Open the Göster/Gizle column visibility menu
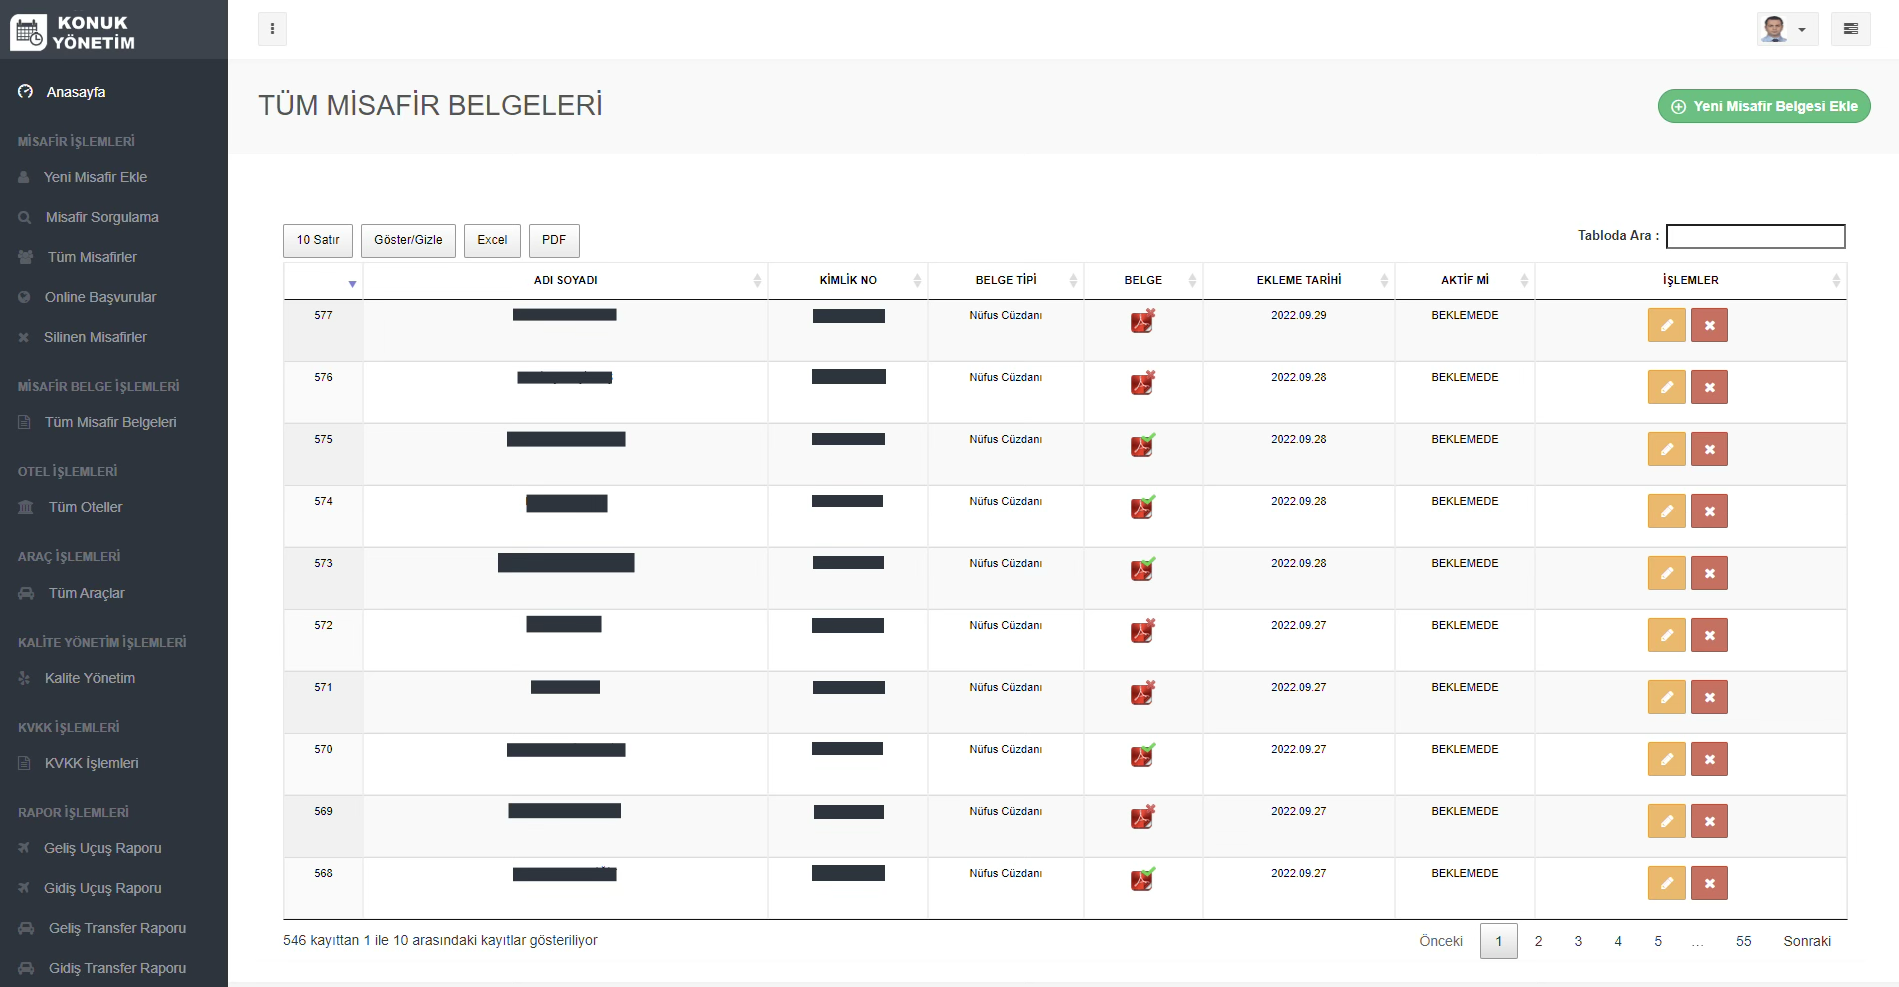The height and width of the screenshot is (987, 1899). [408, 240]
